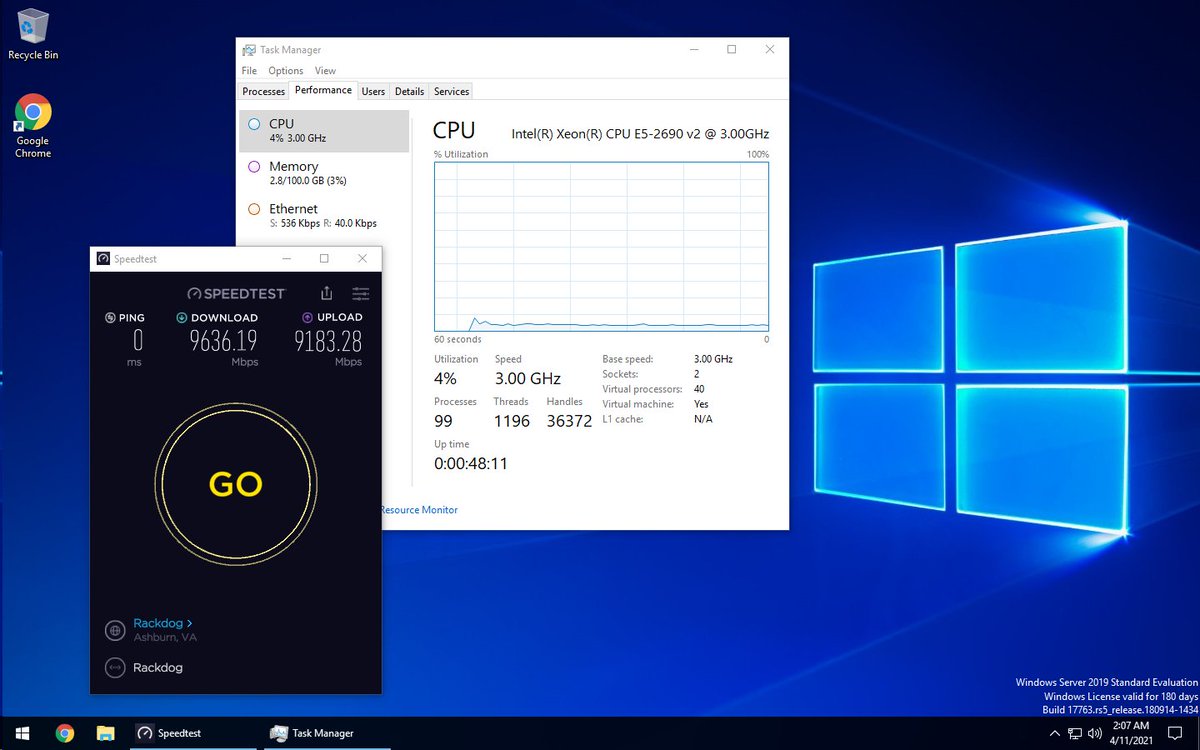Screen dimensions: 1200x750
Task: Start the test with the GO button
Action: coord(236,485)
